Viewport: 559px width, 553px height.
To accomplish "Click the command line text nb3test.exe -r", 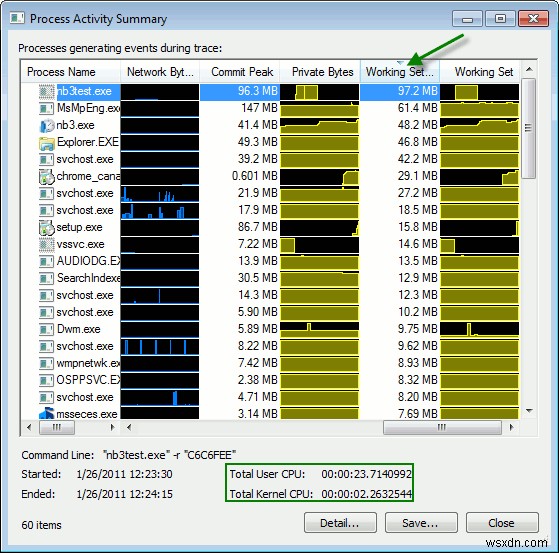I will click(169, 455).
